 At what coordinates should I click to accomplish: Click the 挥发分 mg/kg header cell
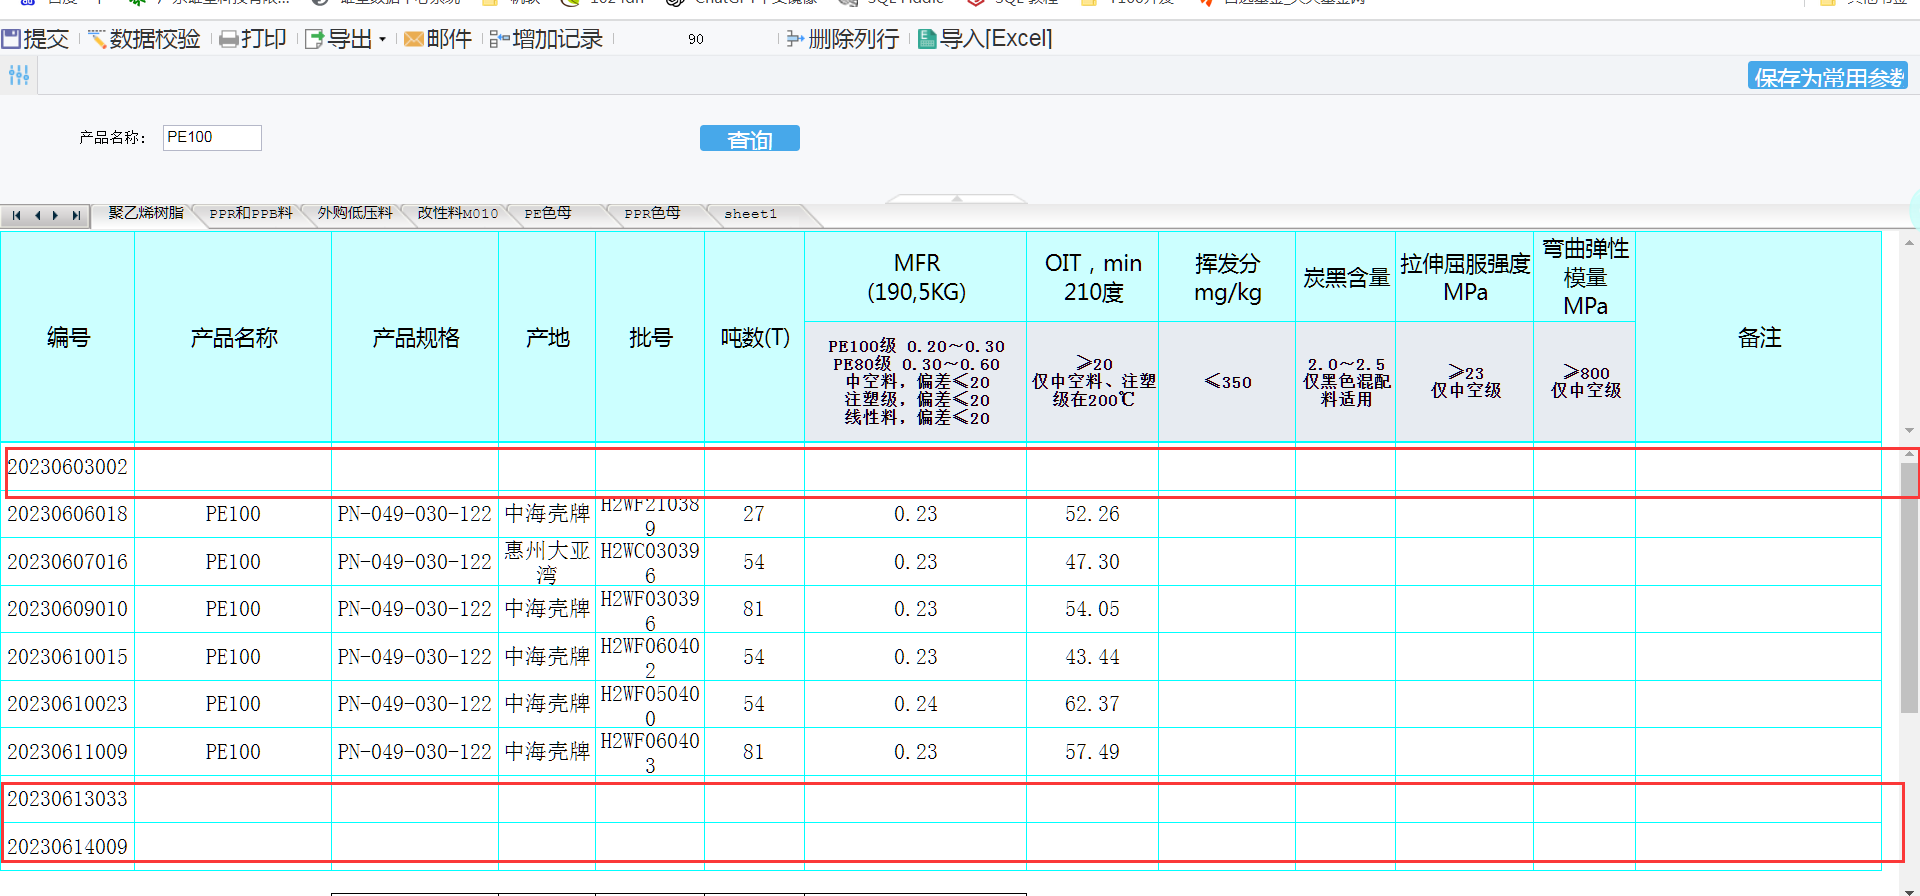click(x=1227, y=277)
